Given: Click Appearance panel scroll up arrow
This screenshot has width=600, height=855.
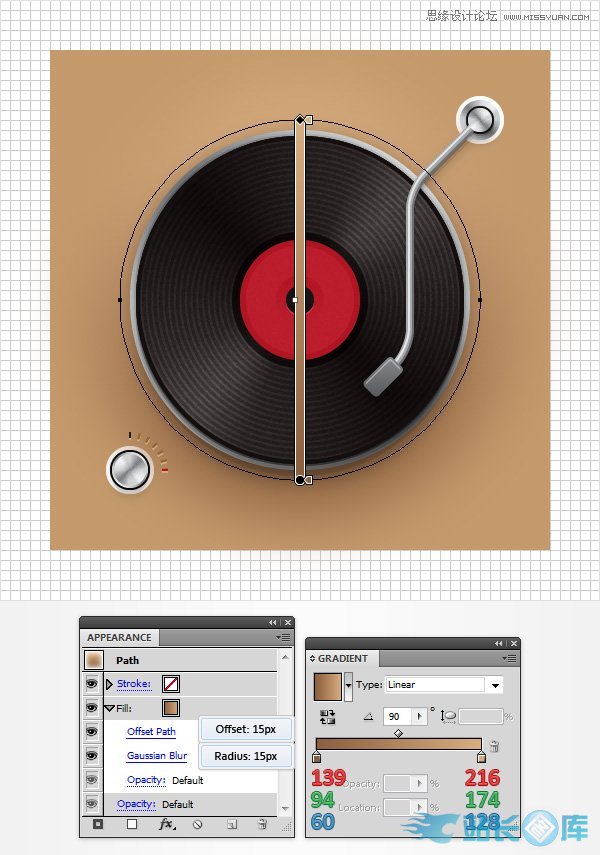Looking at the screenshot, I should [286, 658].
